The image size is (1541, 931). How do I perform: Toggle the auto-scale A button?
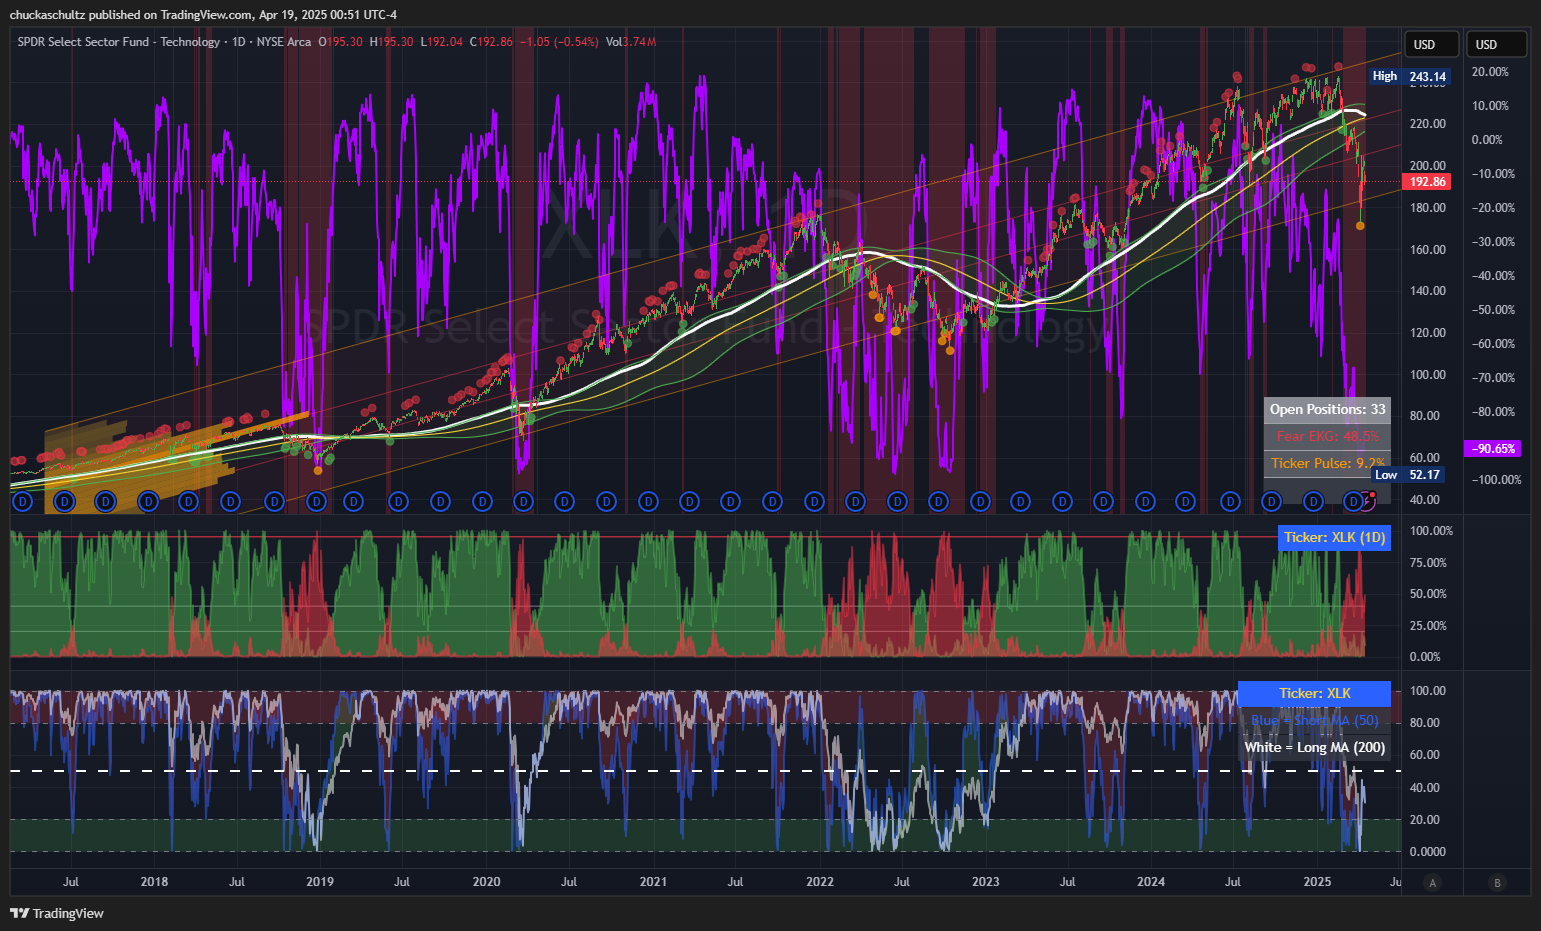[x=1433, y=882]
